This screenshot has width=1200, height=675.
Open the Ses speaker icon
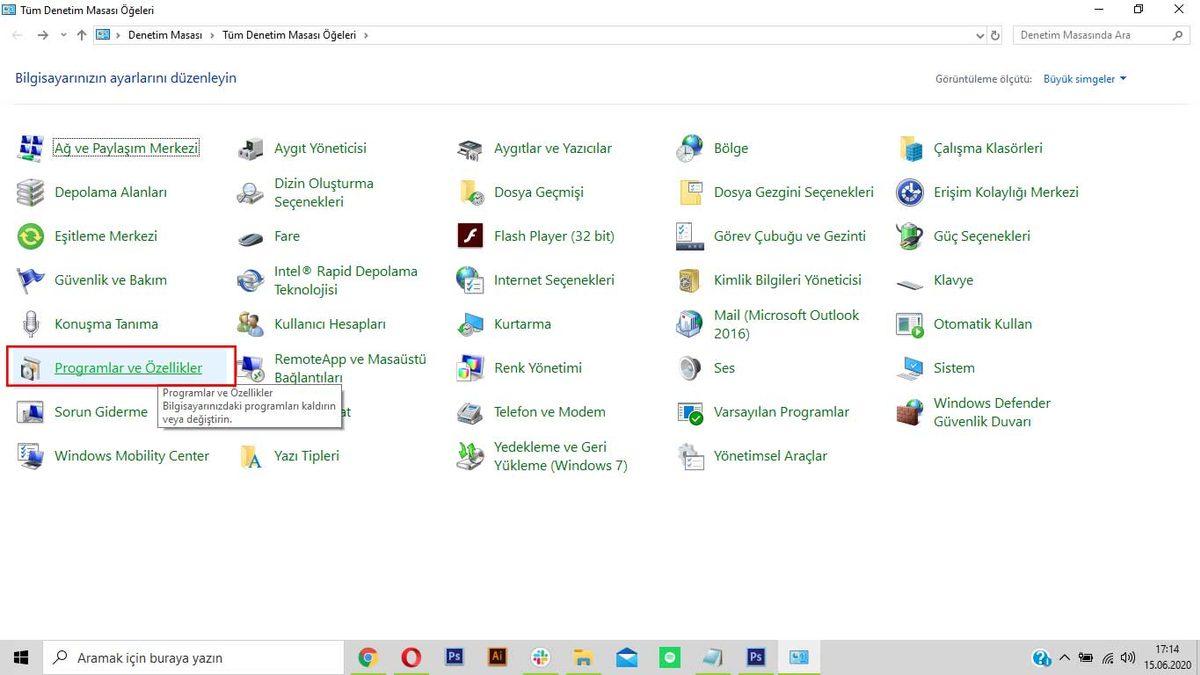[690, 368]
